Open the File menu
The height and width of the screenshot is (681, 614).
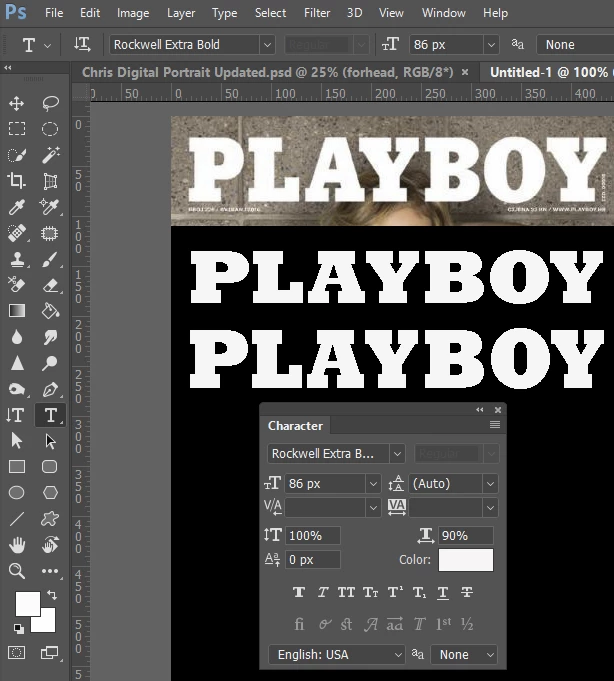[54, 13]
